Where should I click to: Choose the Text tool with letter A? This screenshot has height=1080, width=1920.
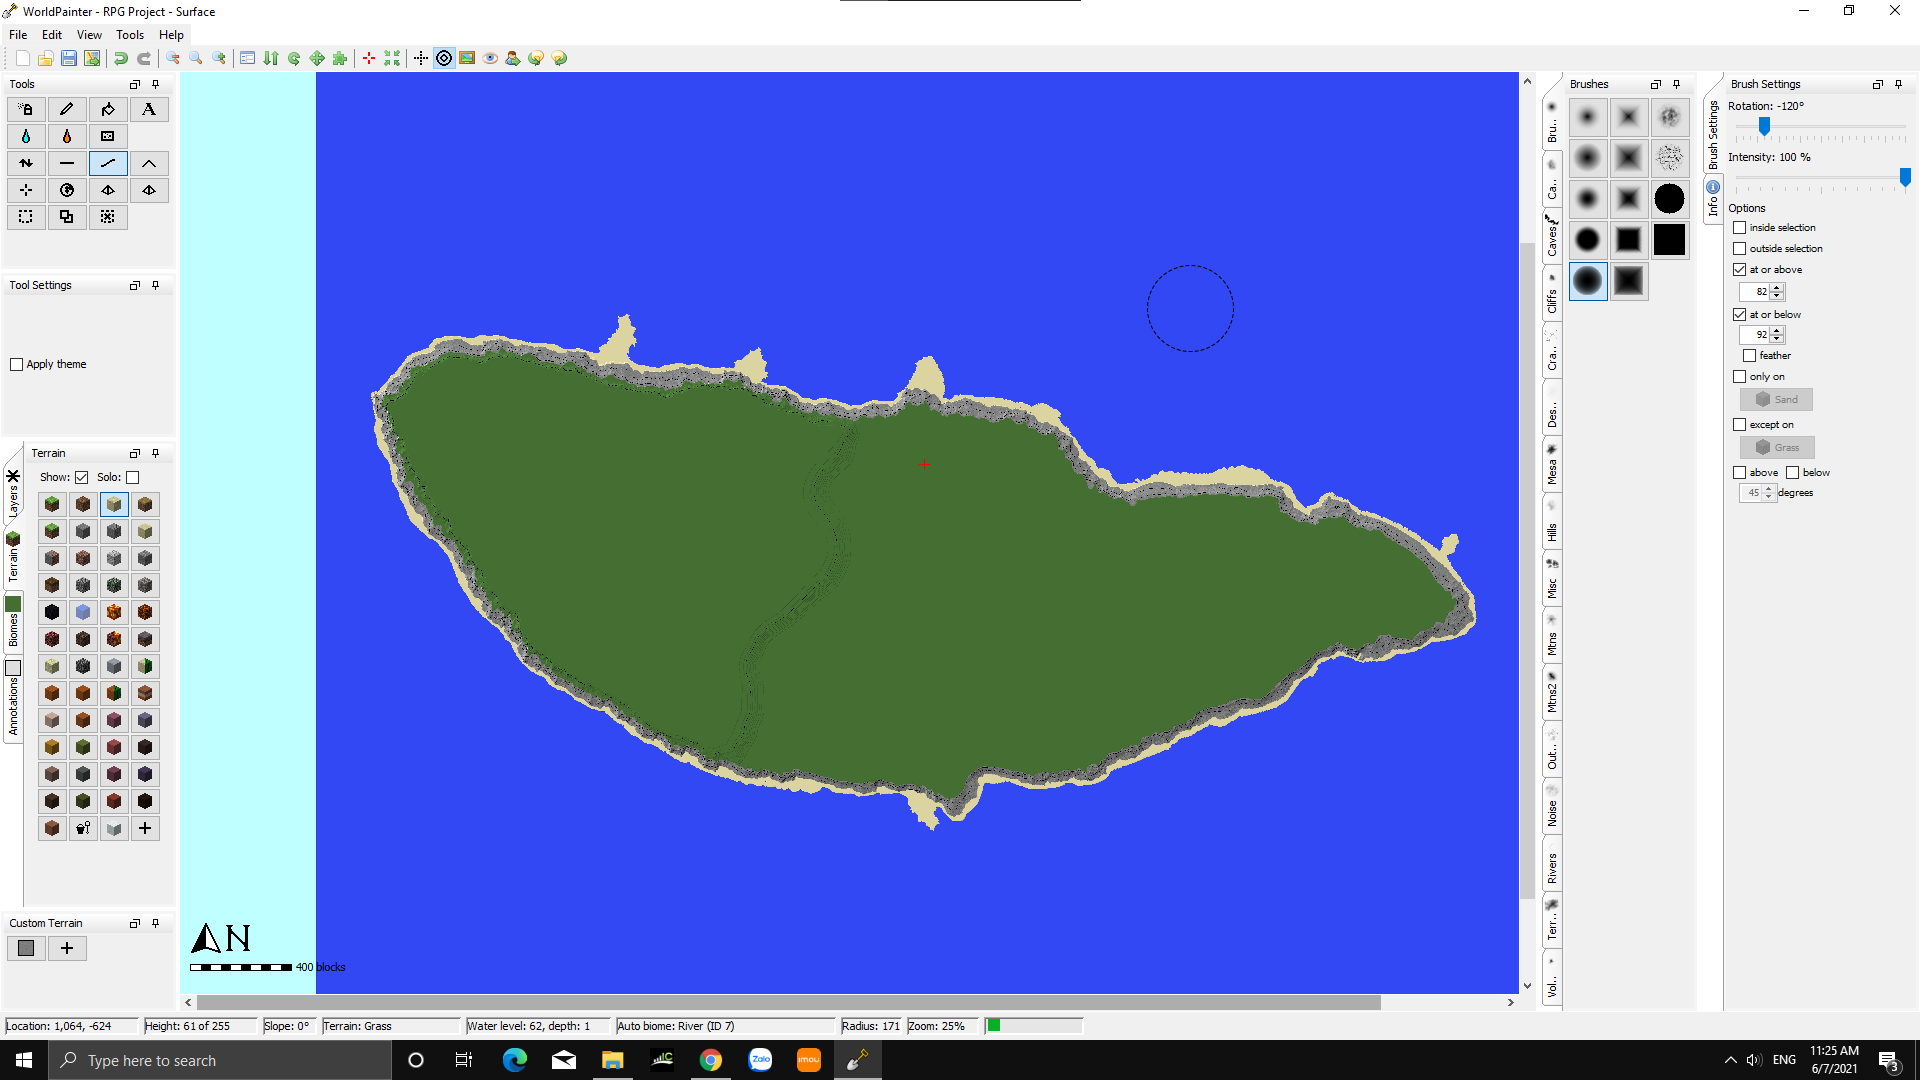click(x=149, y=109)
